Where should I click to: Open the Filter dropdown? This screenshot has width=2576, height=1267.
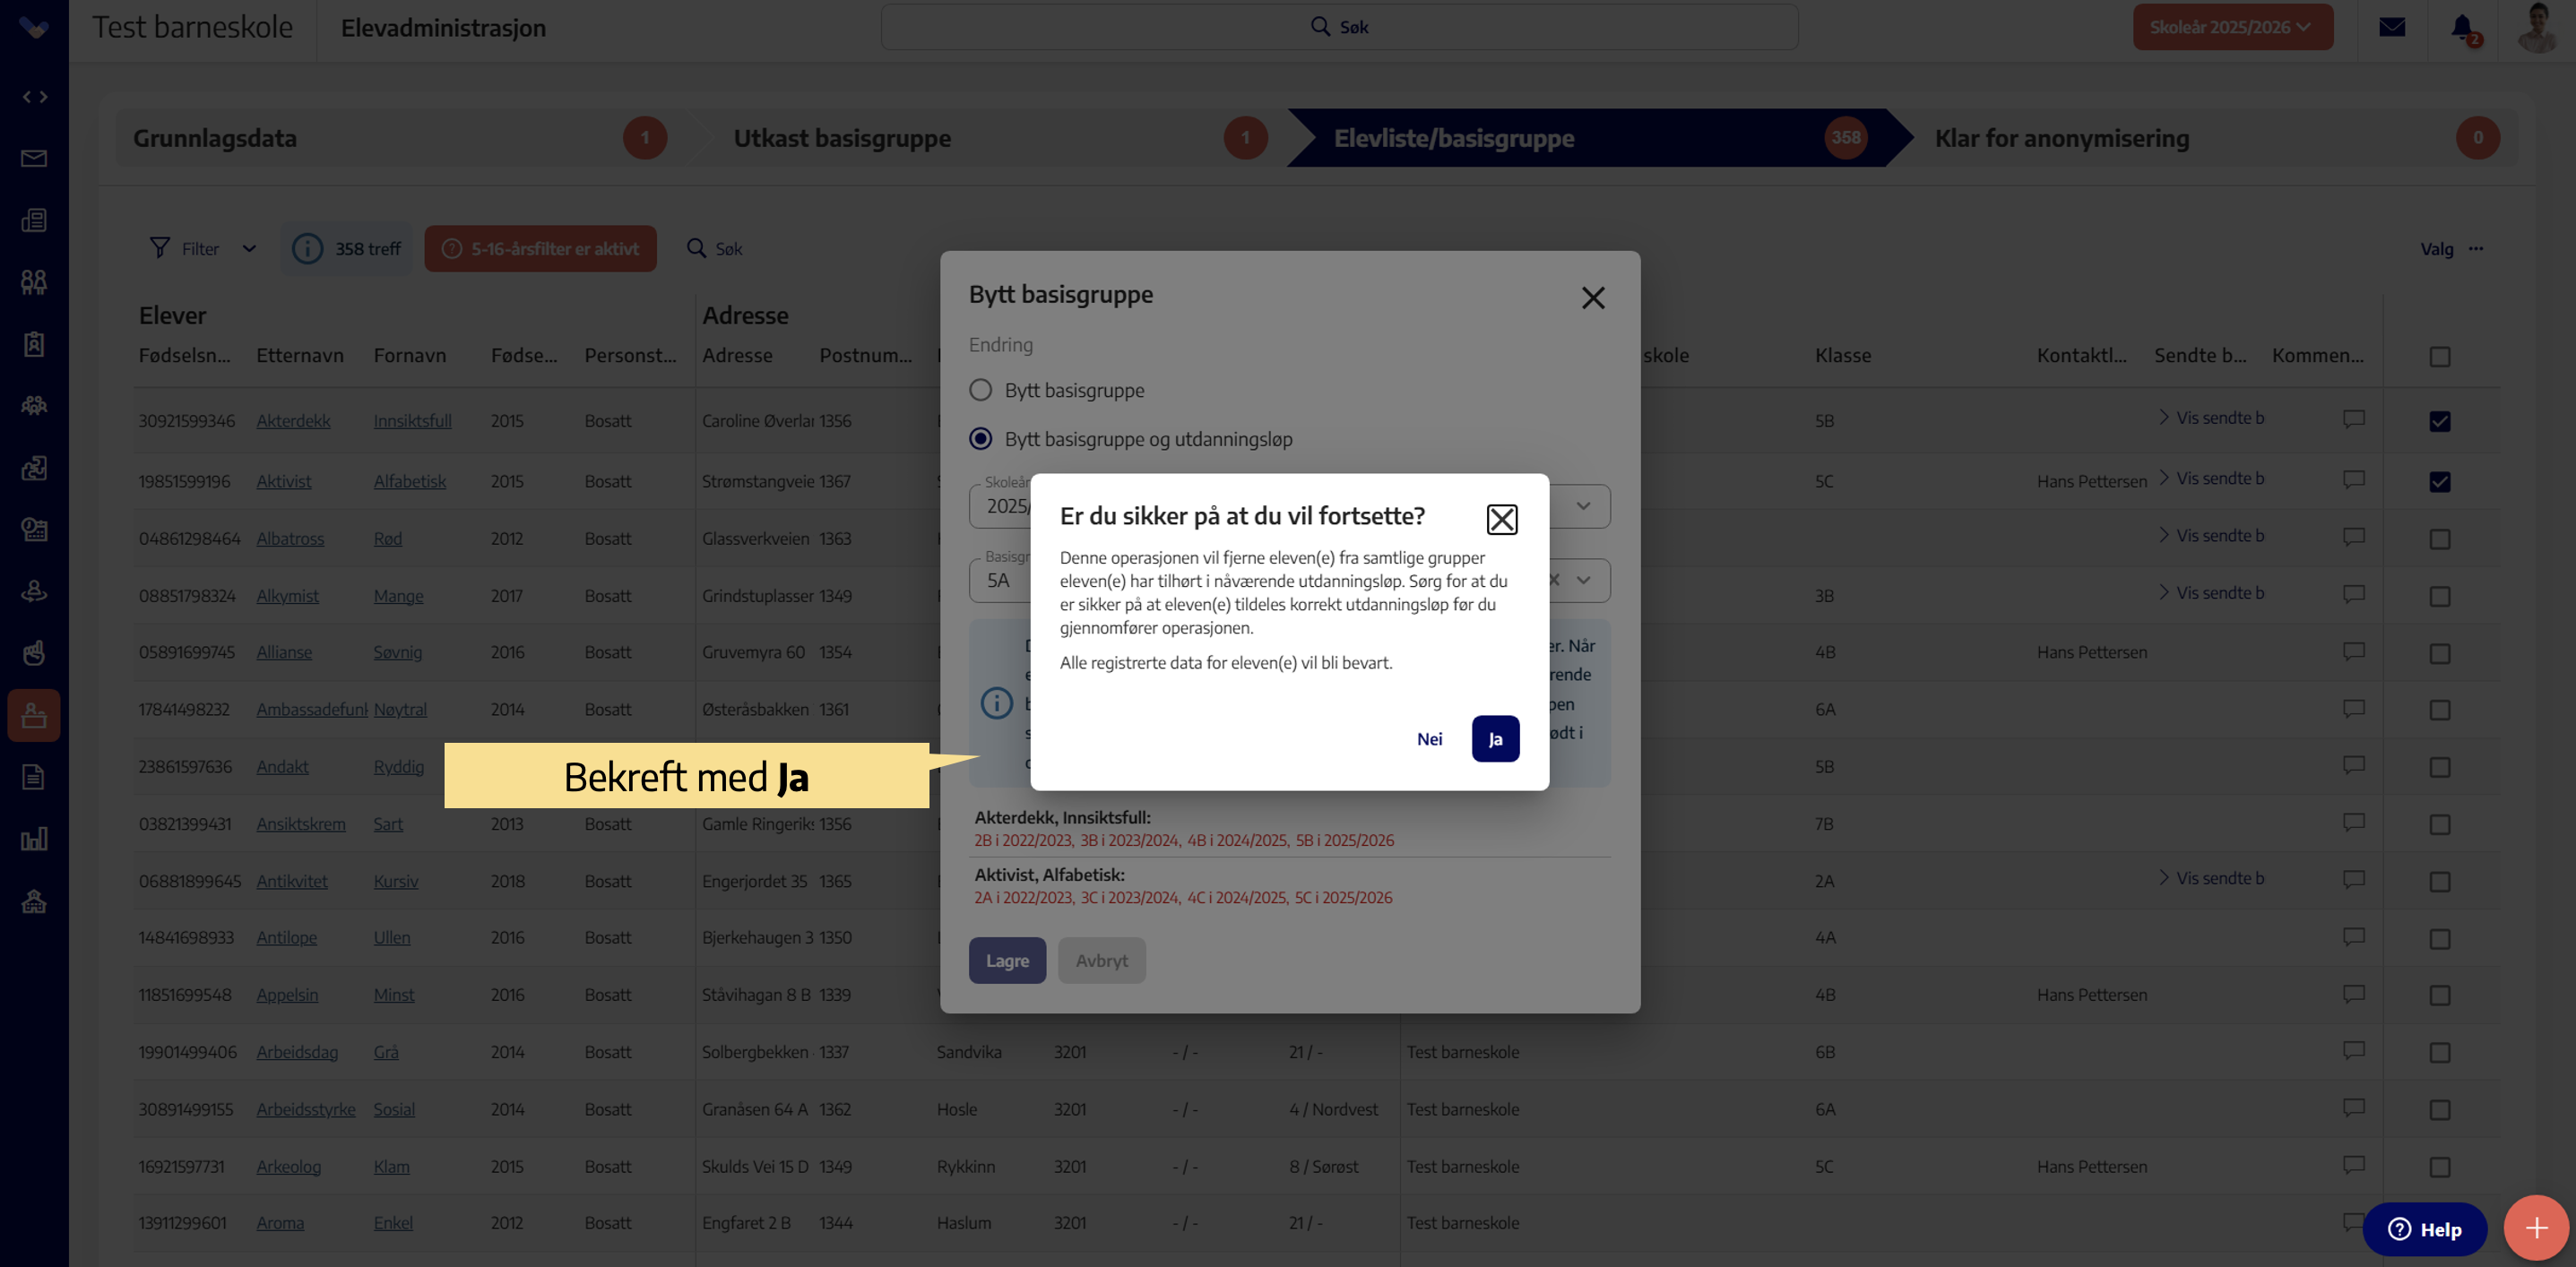coord(202,248)
